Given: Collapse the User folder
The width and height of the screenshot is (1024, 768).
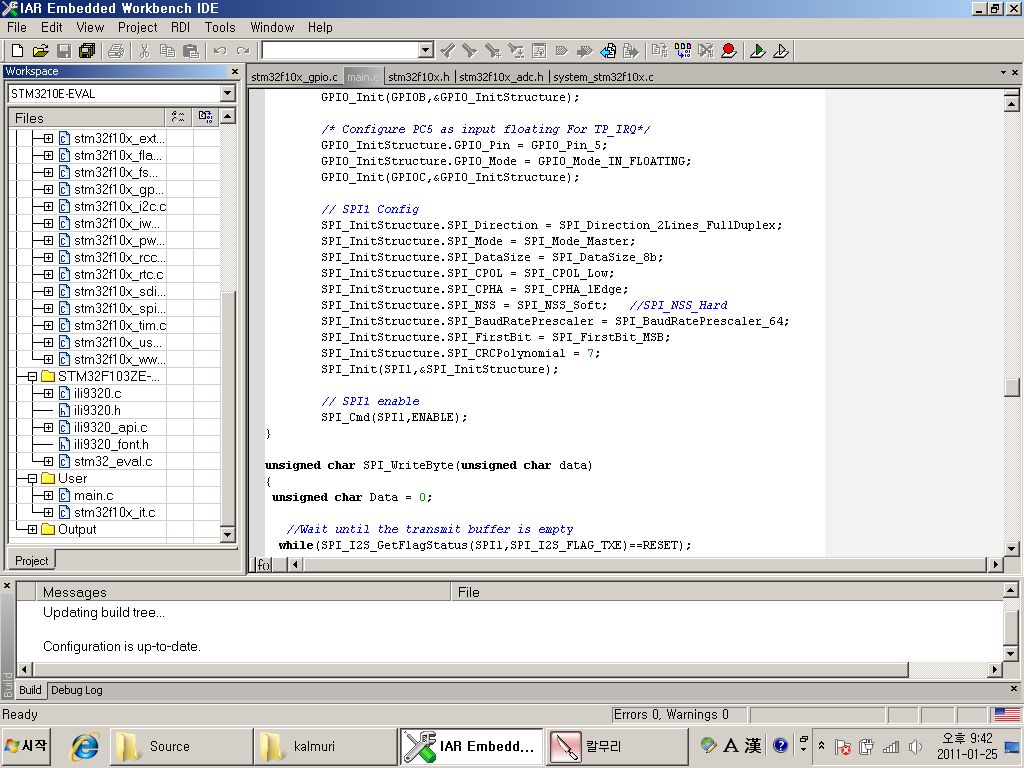Looking at the screenshot, I should (32, 479).
